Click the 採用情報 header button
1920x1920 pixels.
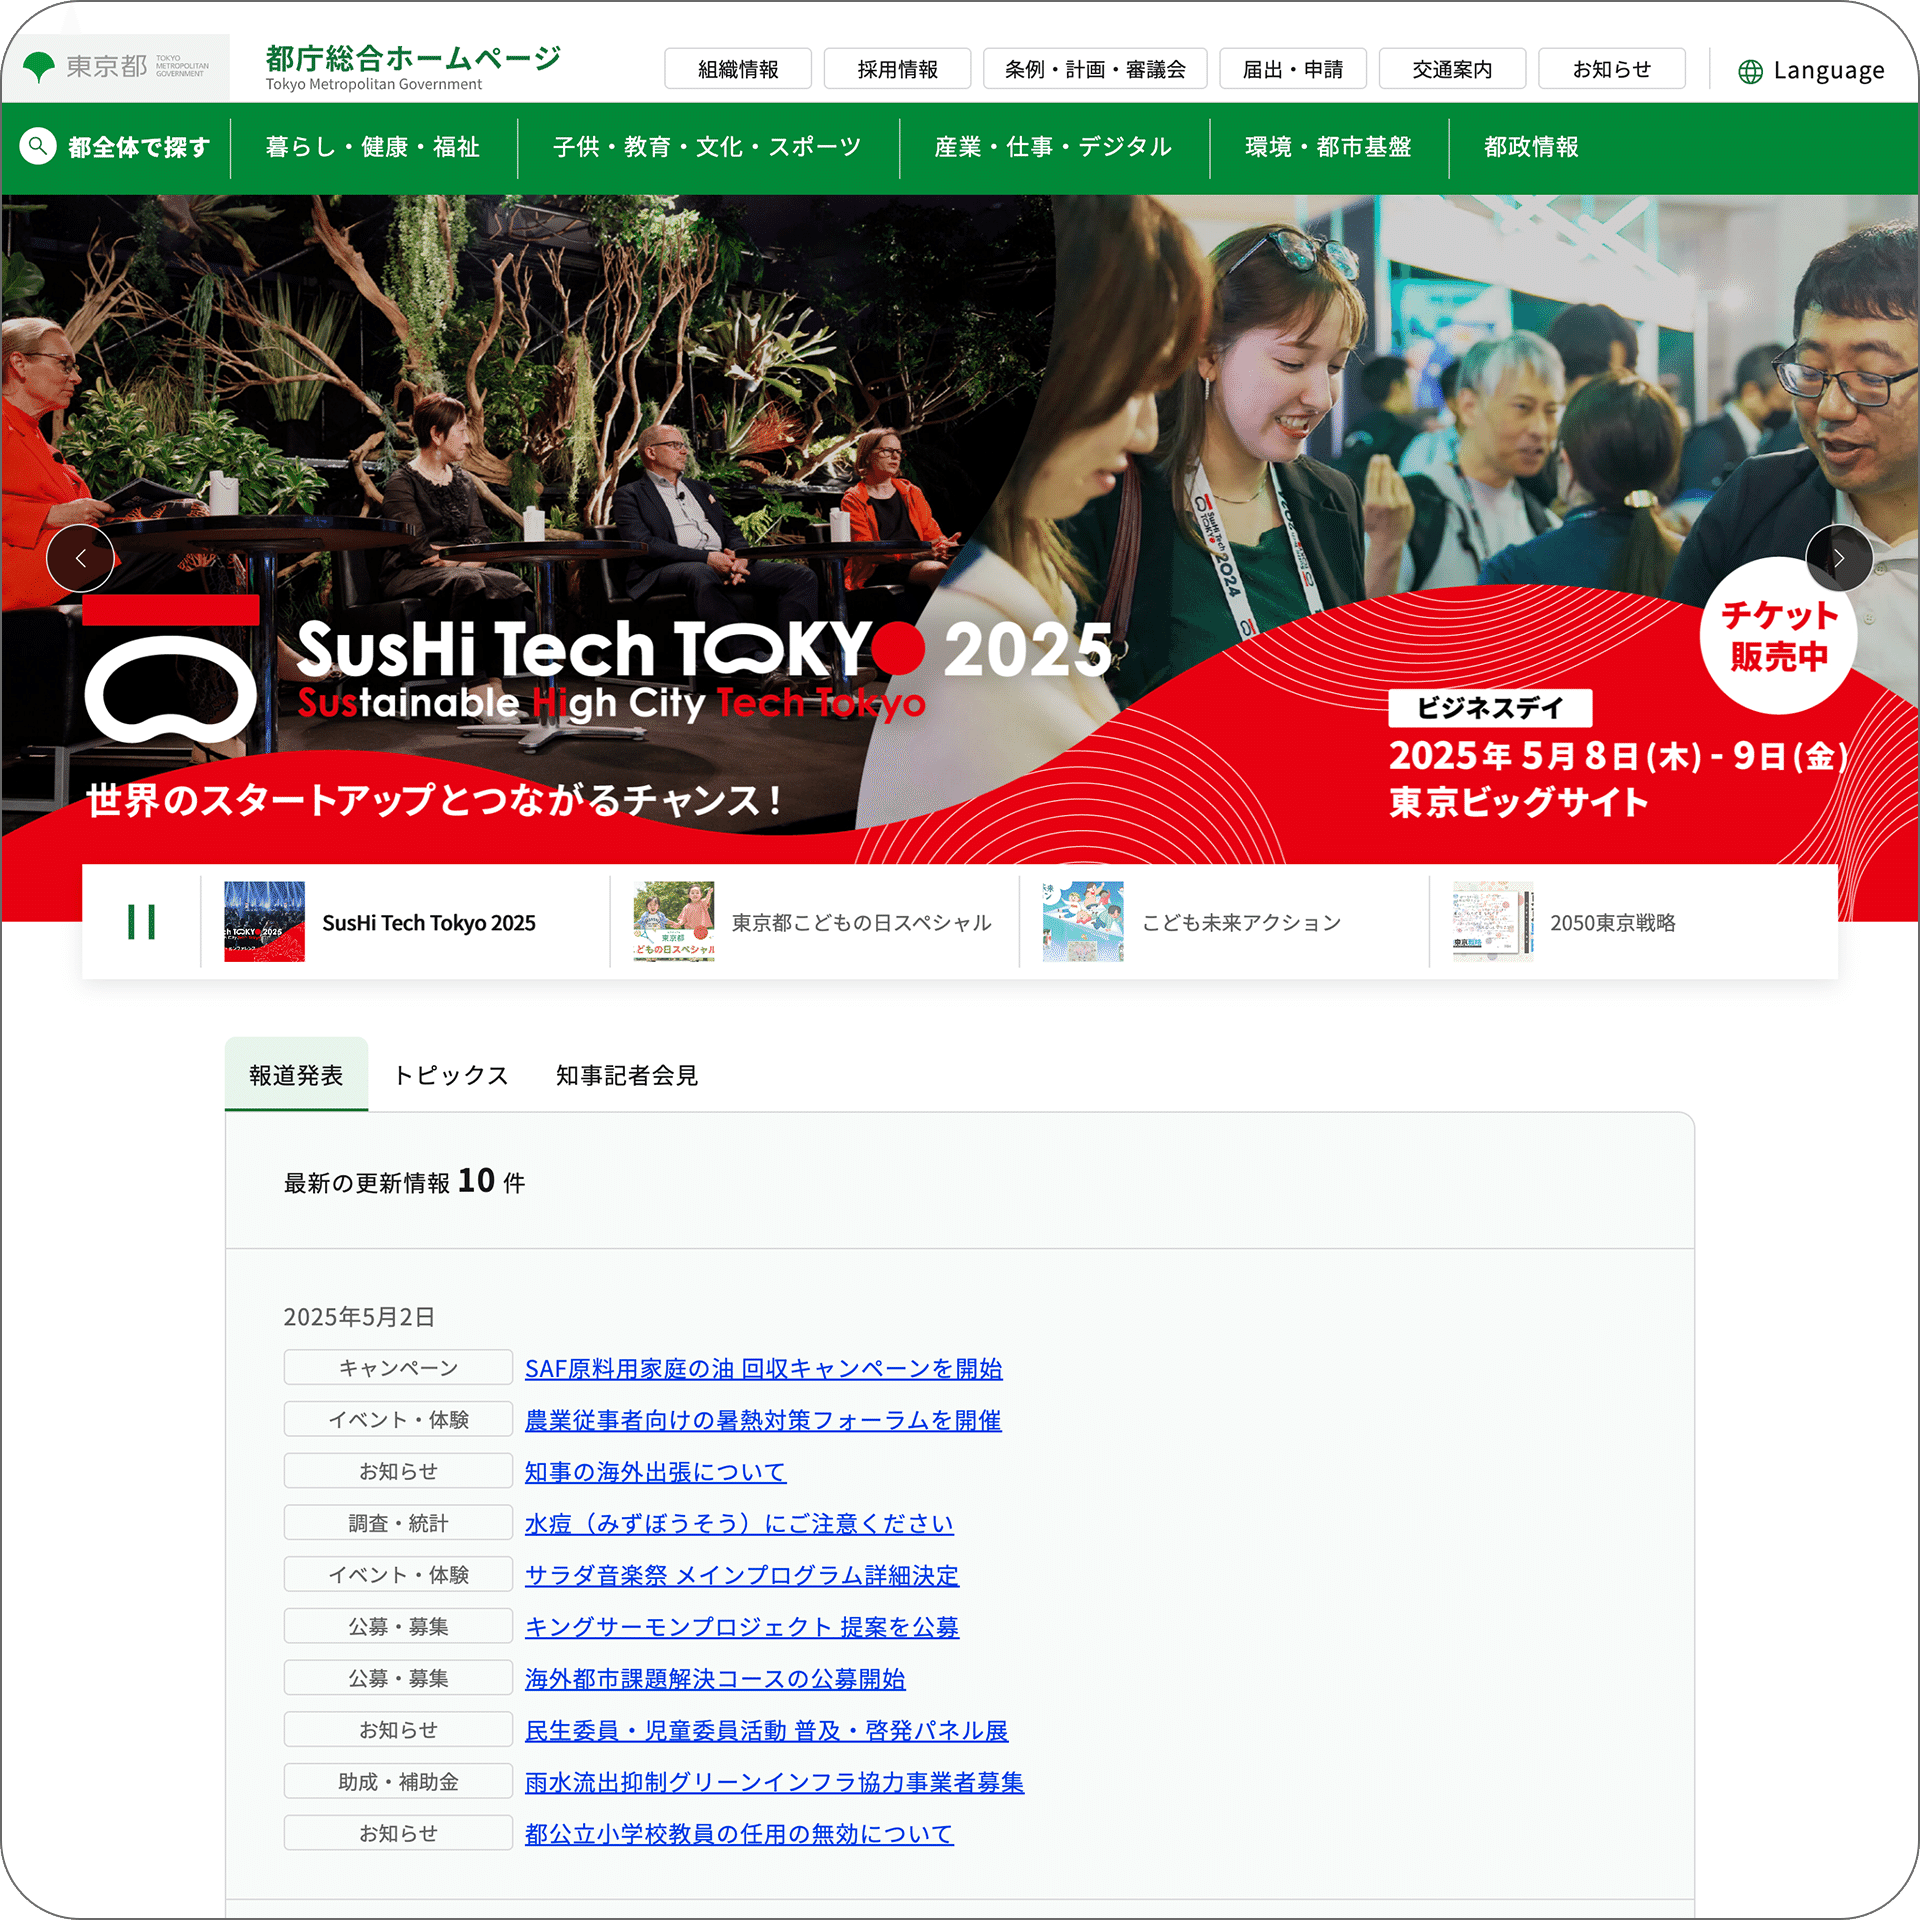coord(897,69)
